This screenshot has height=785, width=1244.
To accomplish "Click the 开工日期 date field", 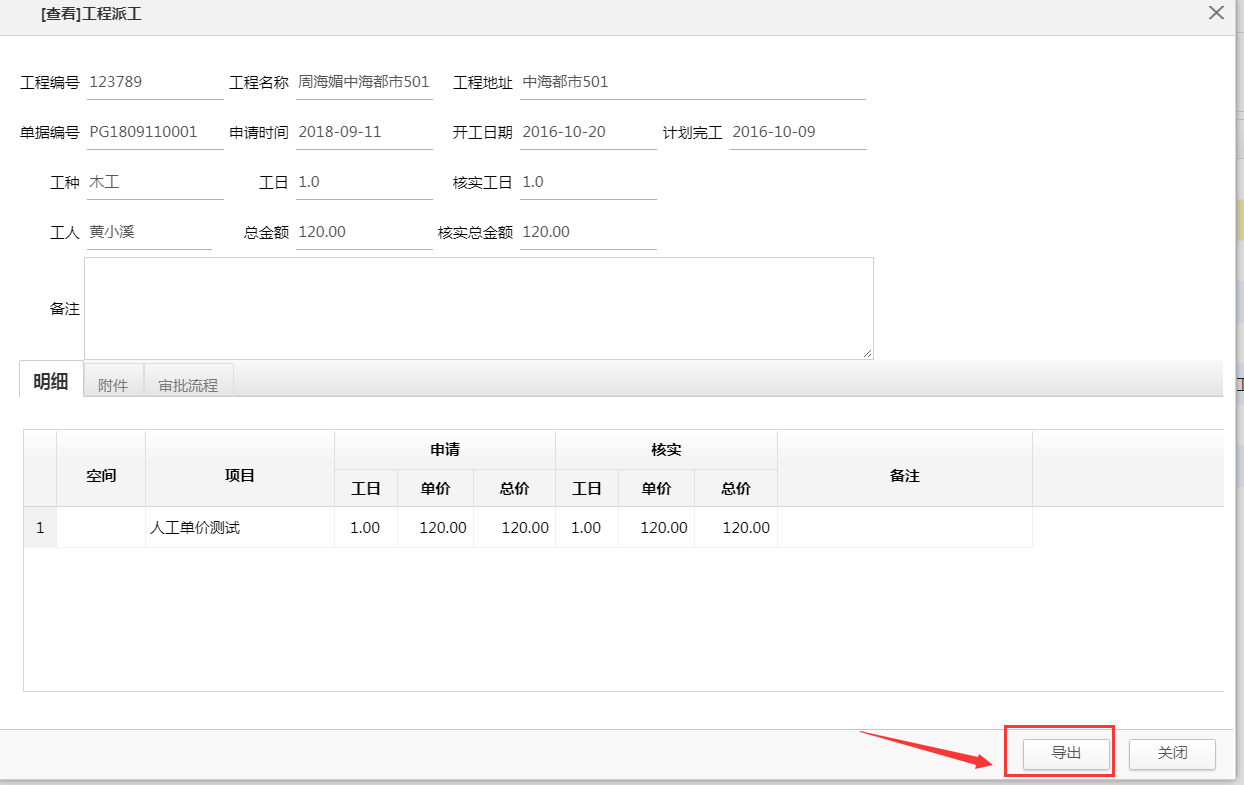I will [x=588, y=132].
